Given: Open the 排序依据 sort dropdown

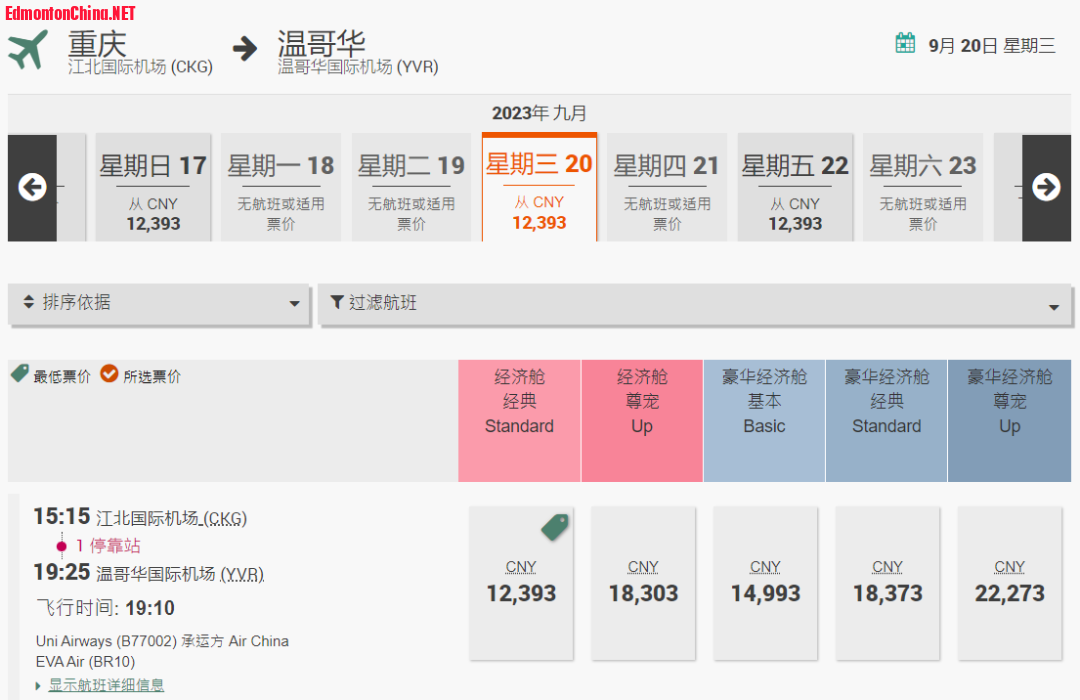Looking at the screenshot, I should click(x=160, y=303).
